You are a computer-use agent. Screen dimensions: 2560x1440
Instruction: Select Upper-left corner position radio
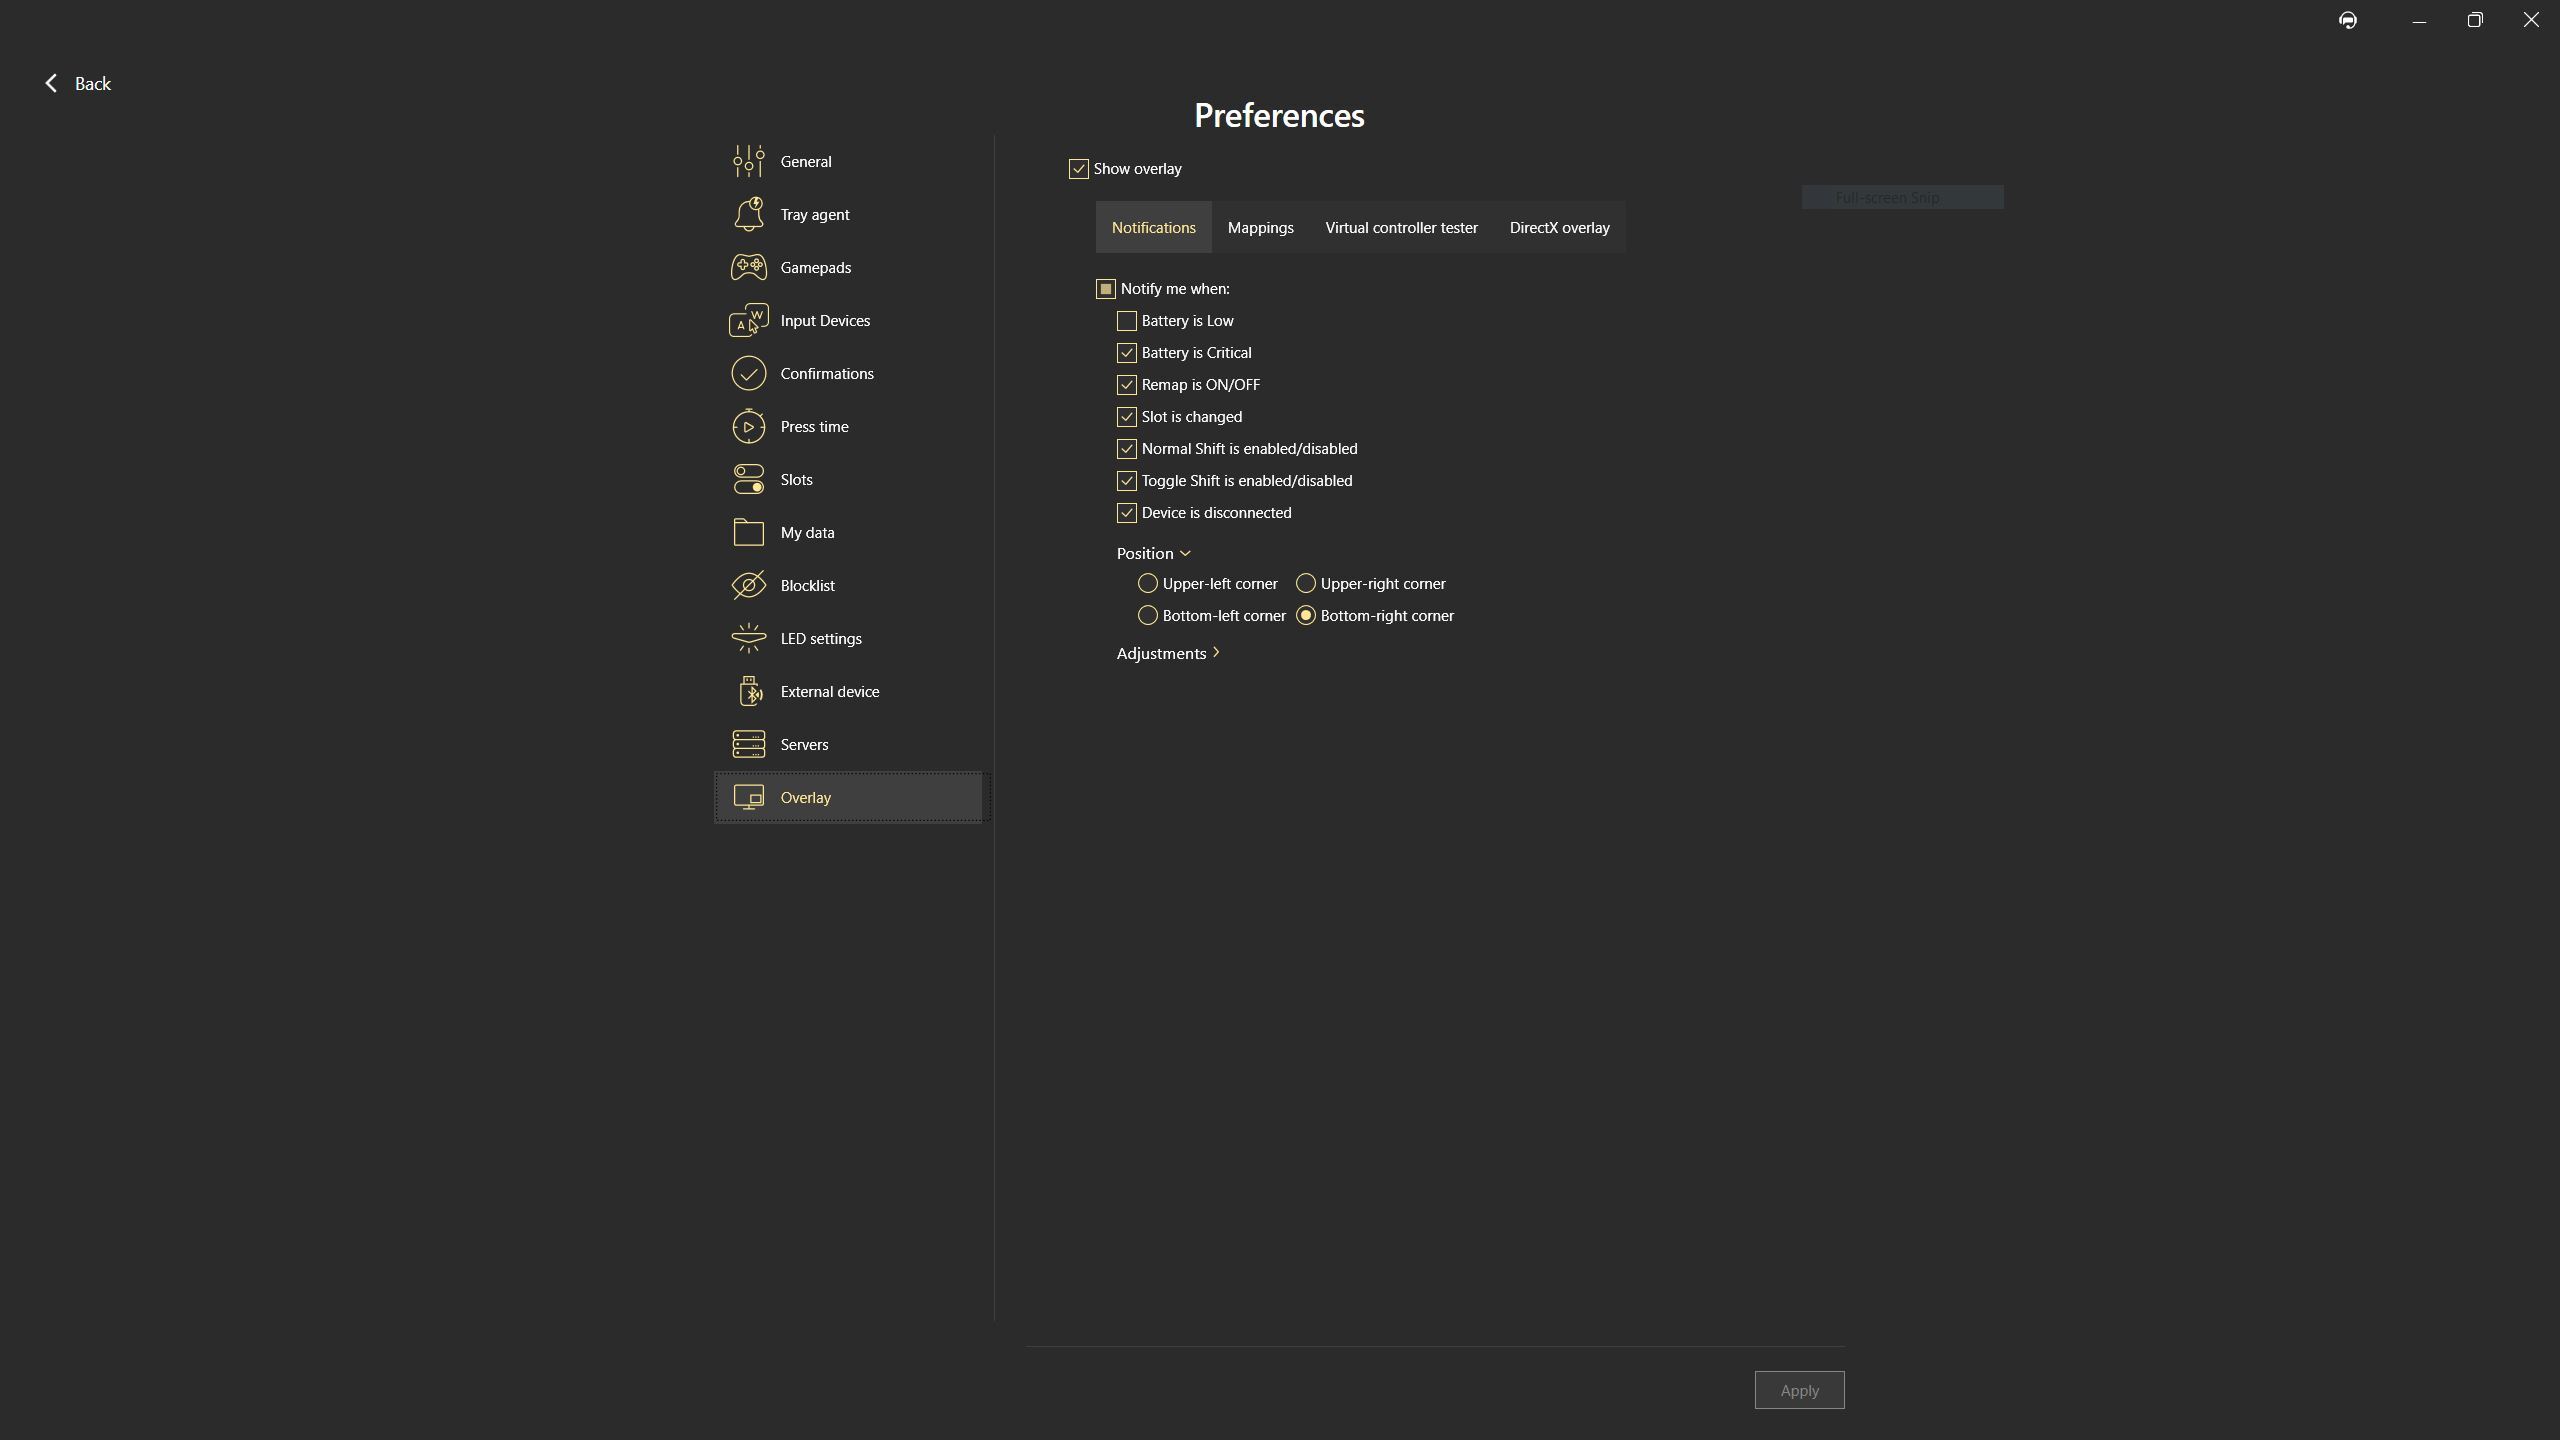point(1147,583)
